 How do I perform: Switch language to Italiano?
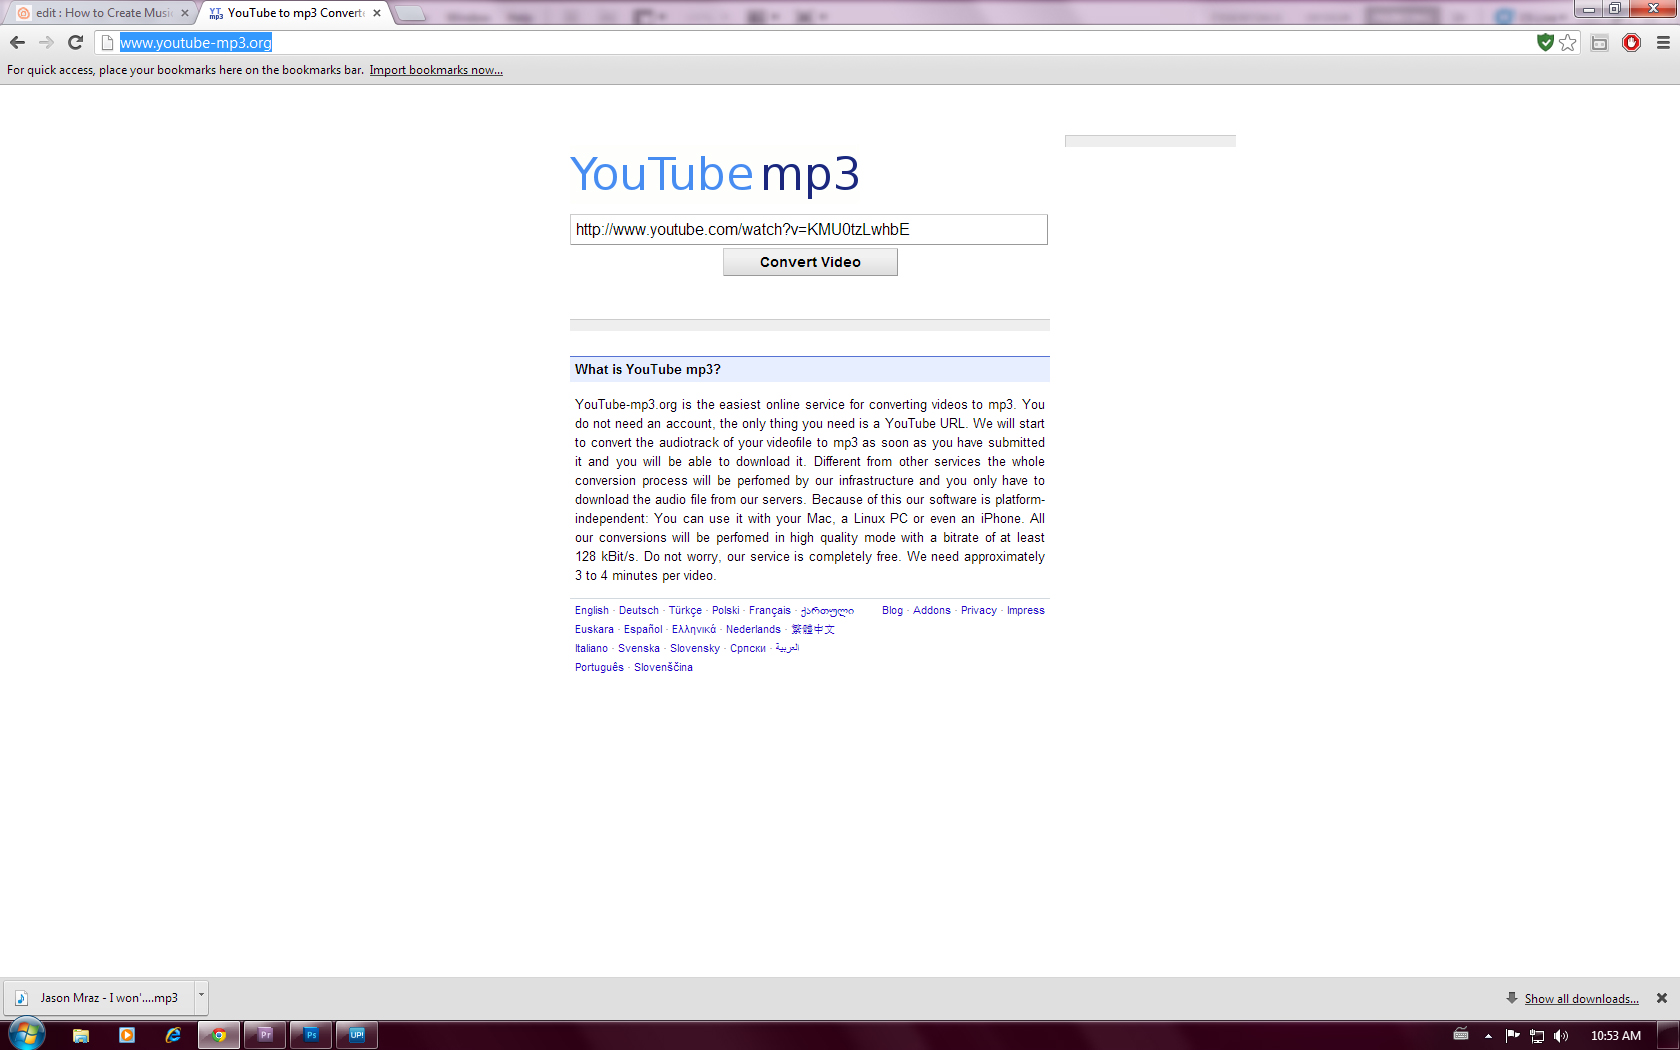pyautogui.click(x=591, y=648)
